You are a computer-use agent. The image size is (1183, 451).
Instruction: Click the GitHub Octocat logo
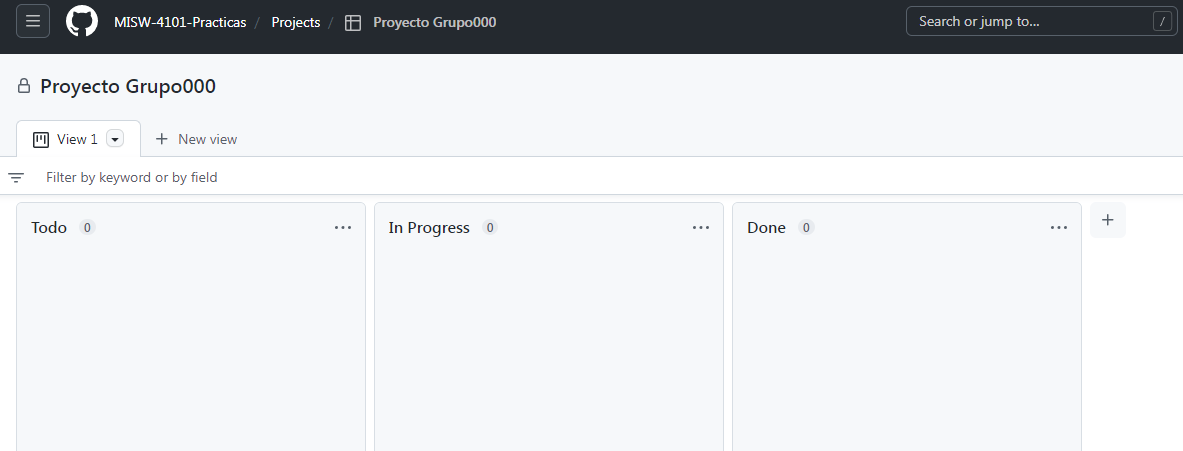(82, 21)
